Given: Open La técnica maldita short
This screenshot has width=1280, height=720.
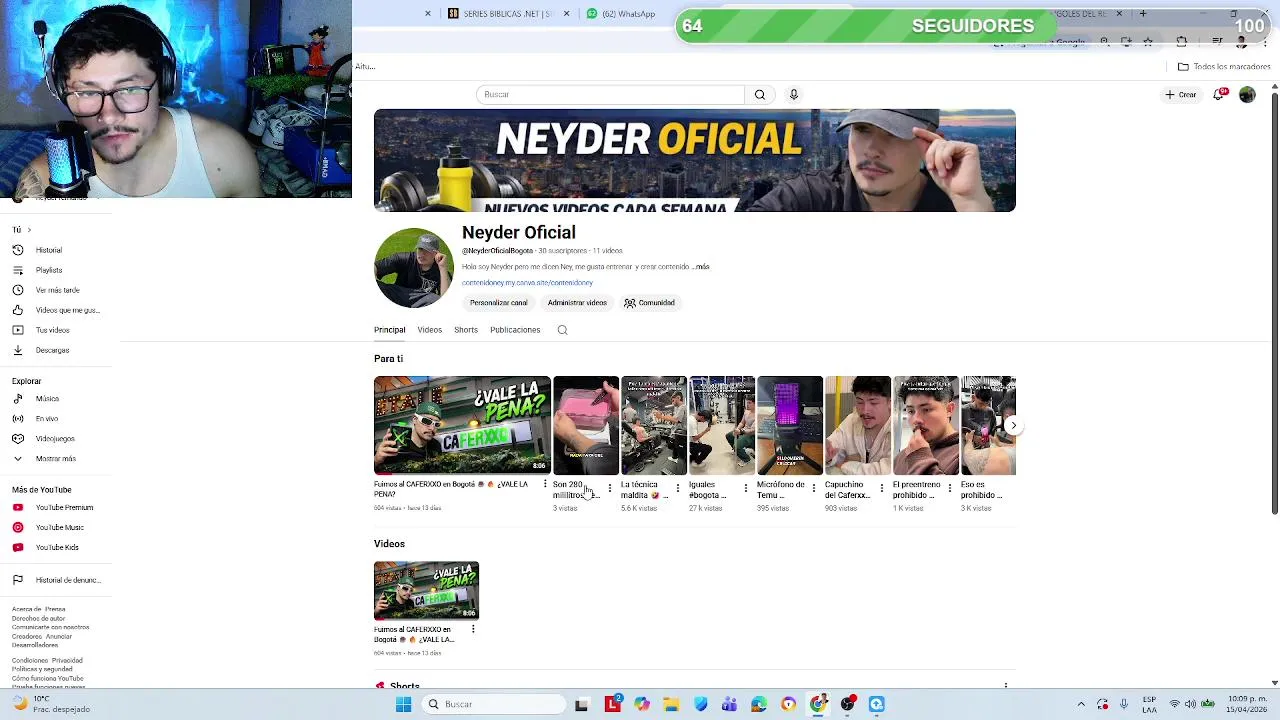Looking at the screenshot, I should (x=653, y=425).
